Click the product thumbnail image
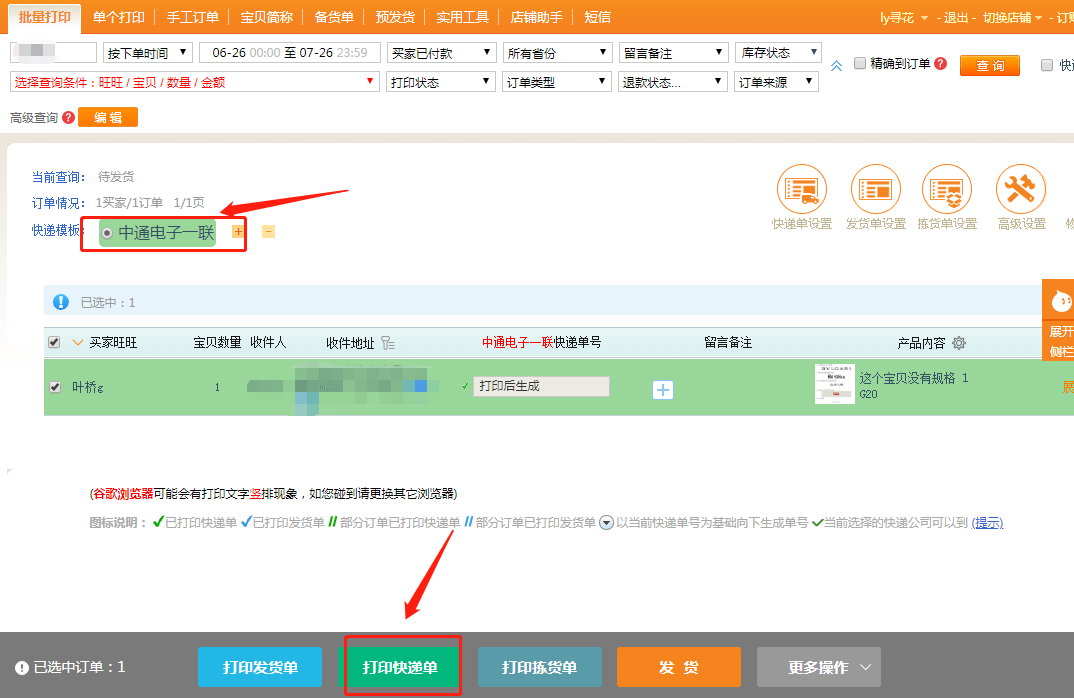1074x698 pixels. click(x=834, y=384)
